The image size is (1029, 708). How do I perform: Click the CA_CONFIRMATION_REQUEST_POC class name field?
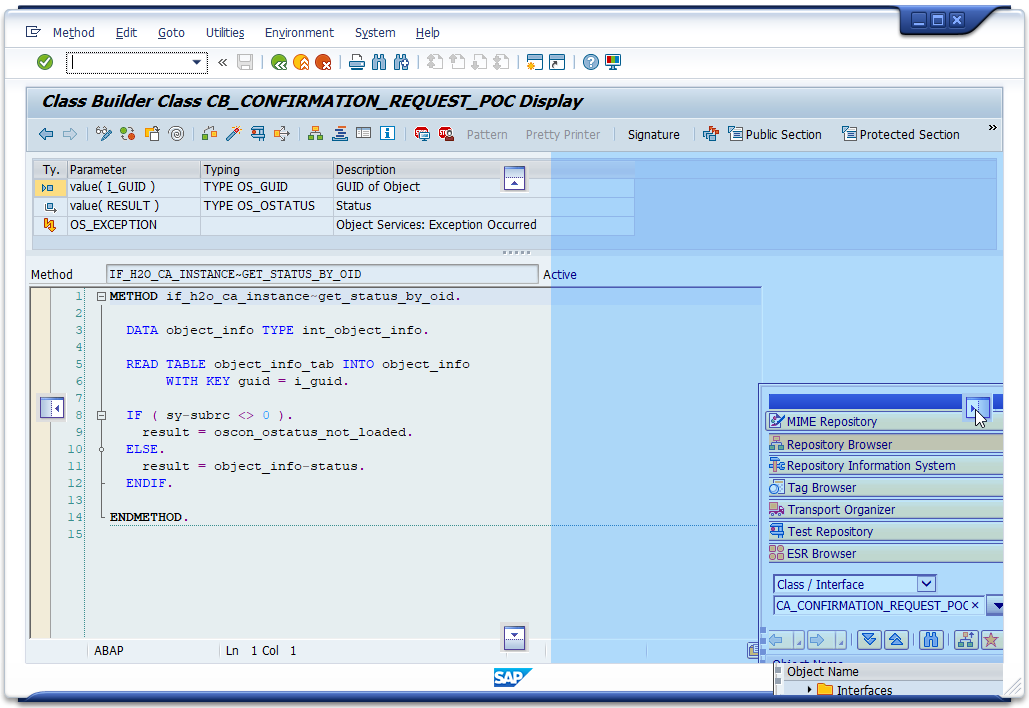point(879,606)
